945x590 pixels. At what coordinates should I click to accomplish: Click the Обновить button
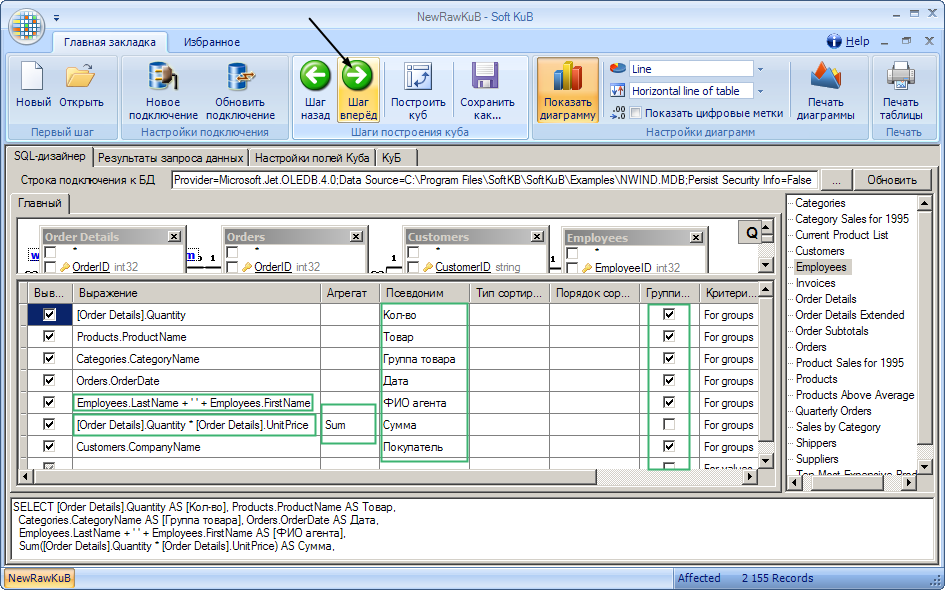[x=891, y=180]
